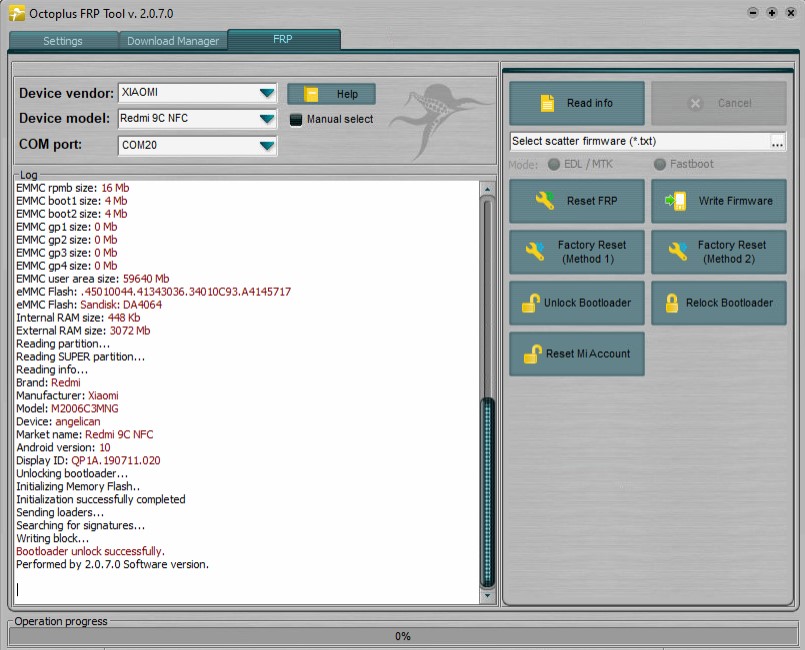Click the Octoplus app icon in title bar
805x650 pixels.
pyautogui.click(x=16, y=13)
